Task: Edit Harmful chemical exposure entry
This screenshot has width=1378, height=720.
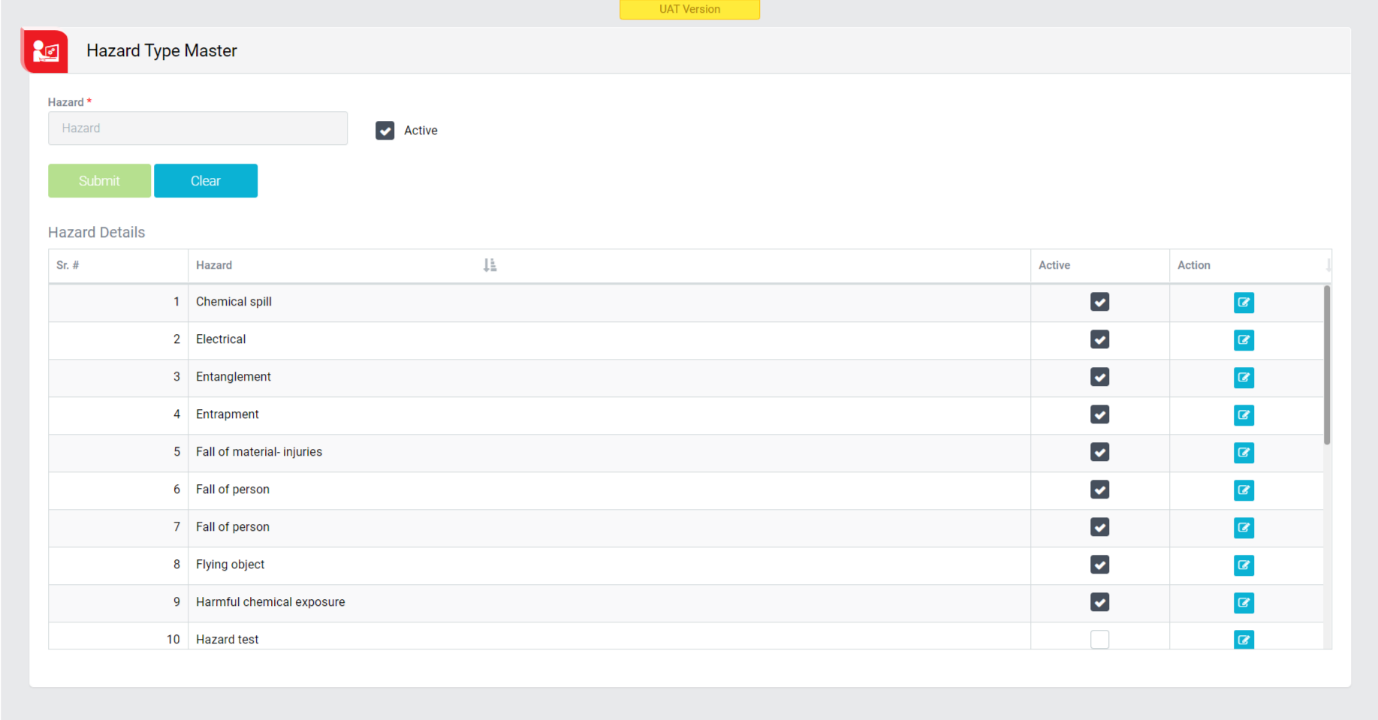Action: pos(1243,603)
